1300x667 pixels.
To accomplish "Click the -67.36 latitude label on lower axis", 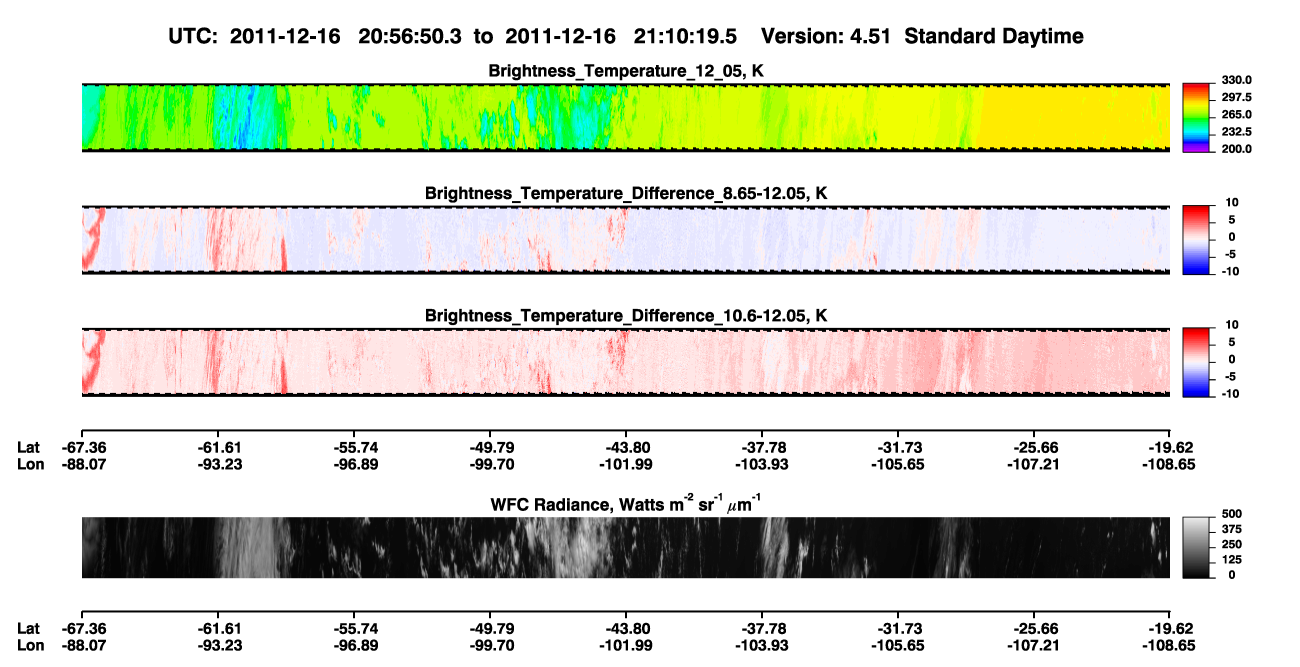I will tap(81, 628).
